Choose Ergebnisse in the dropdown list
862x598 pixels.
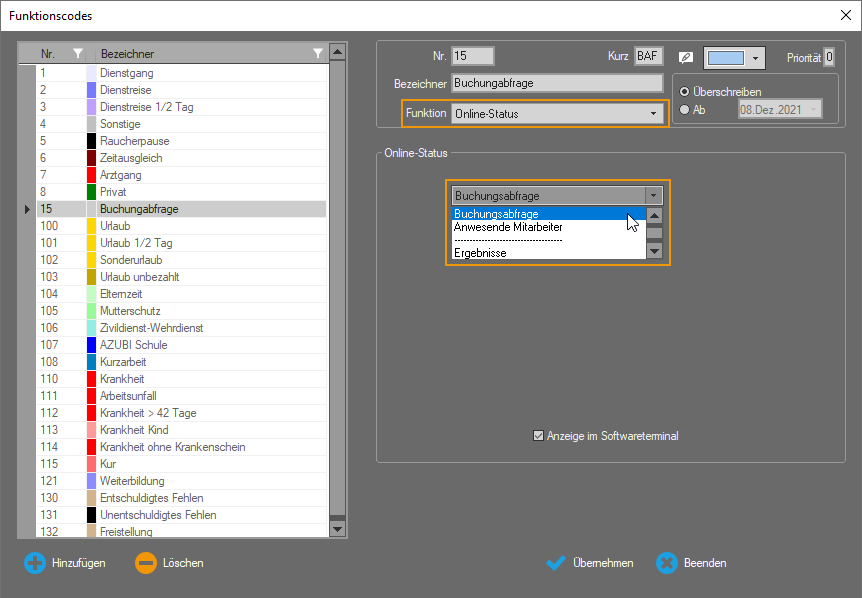(x=480, y=253)
